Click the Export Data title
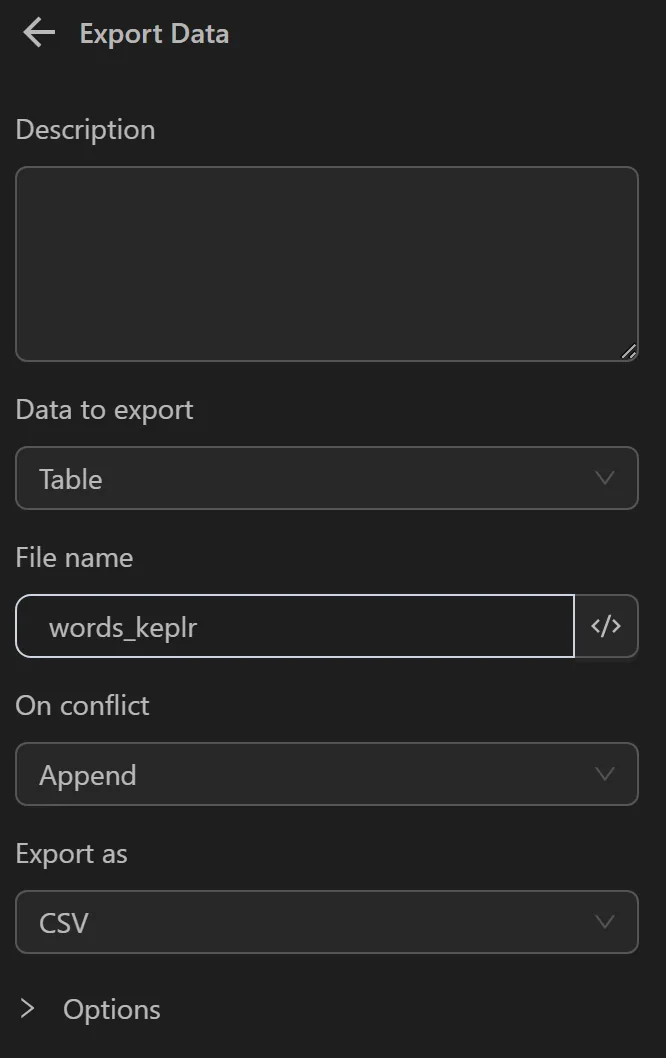The height and width of the screenshot is (1058, 666). [153, 33]
